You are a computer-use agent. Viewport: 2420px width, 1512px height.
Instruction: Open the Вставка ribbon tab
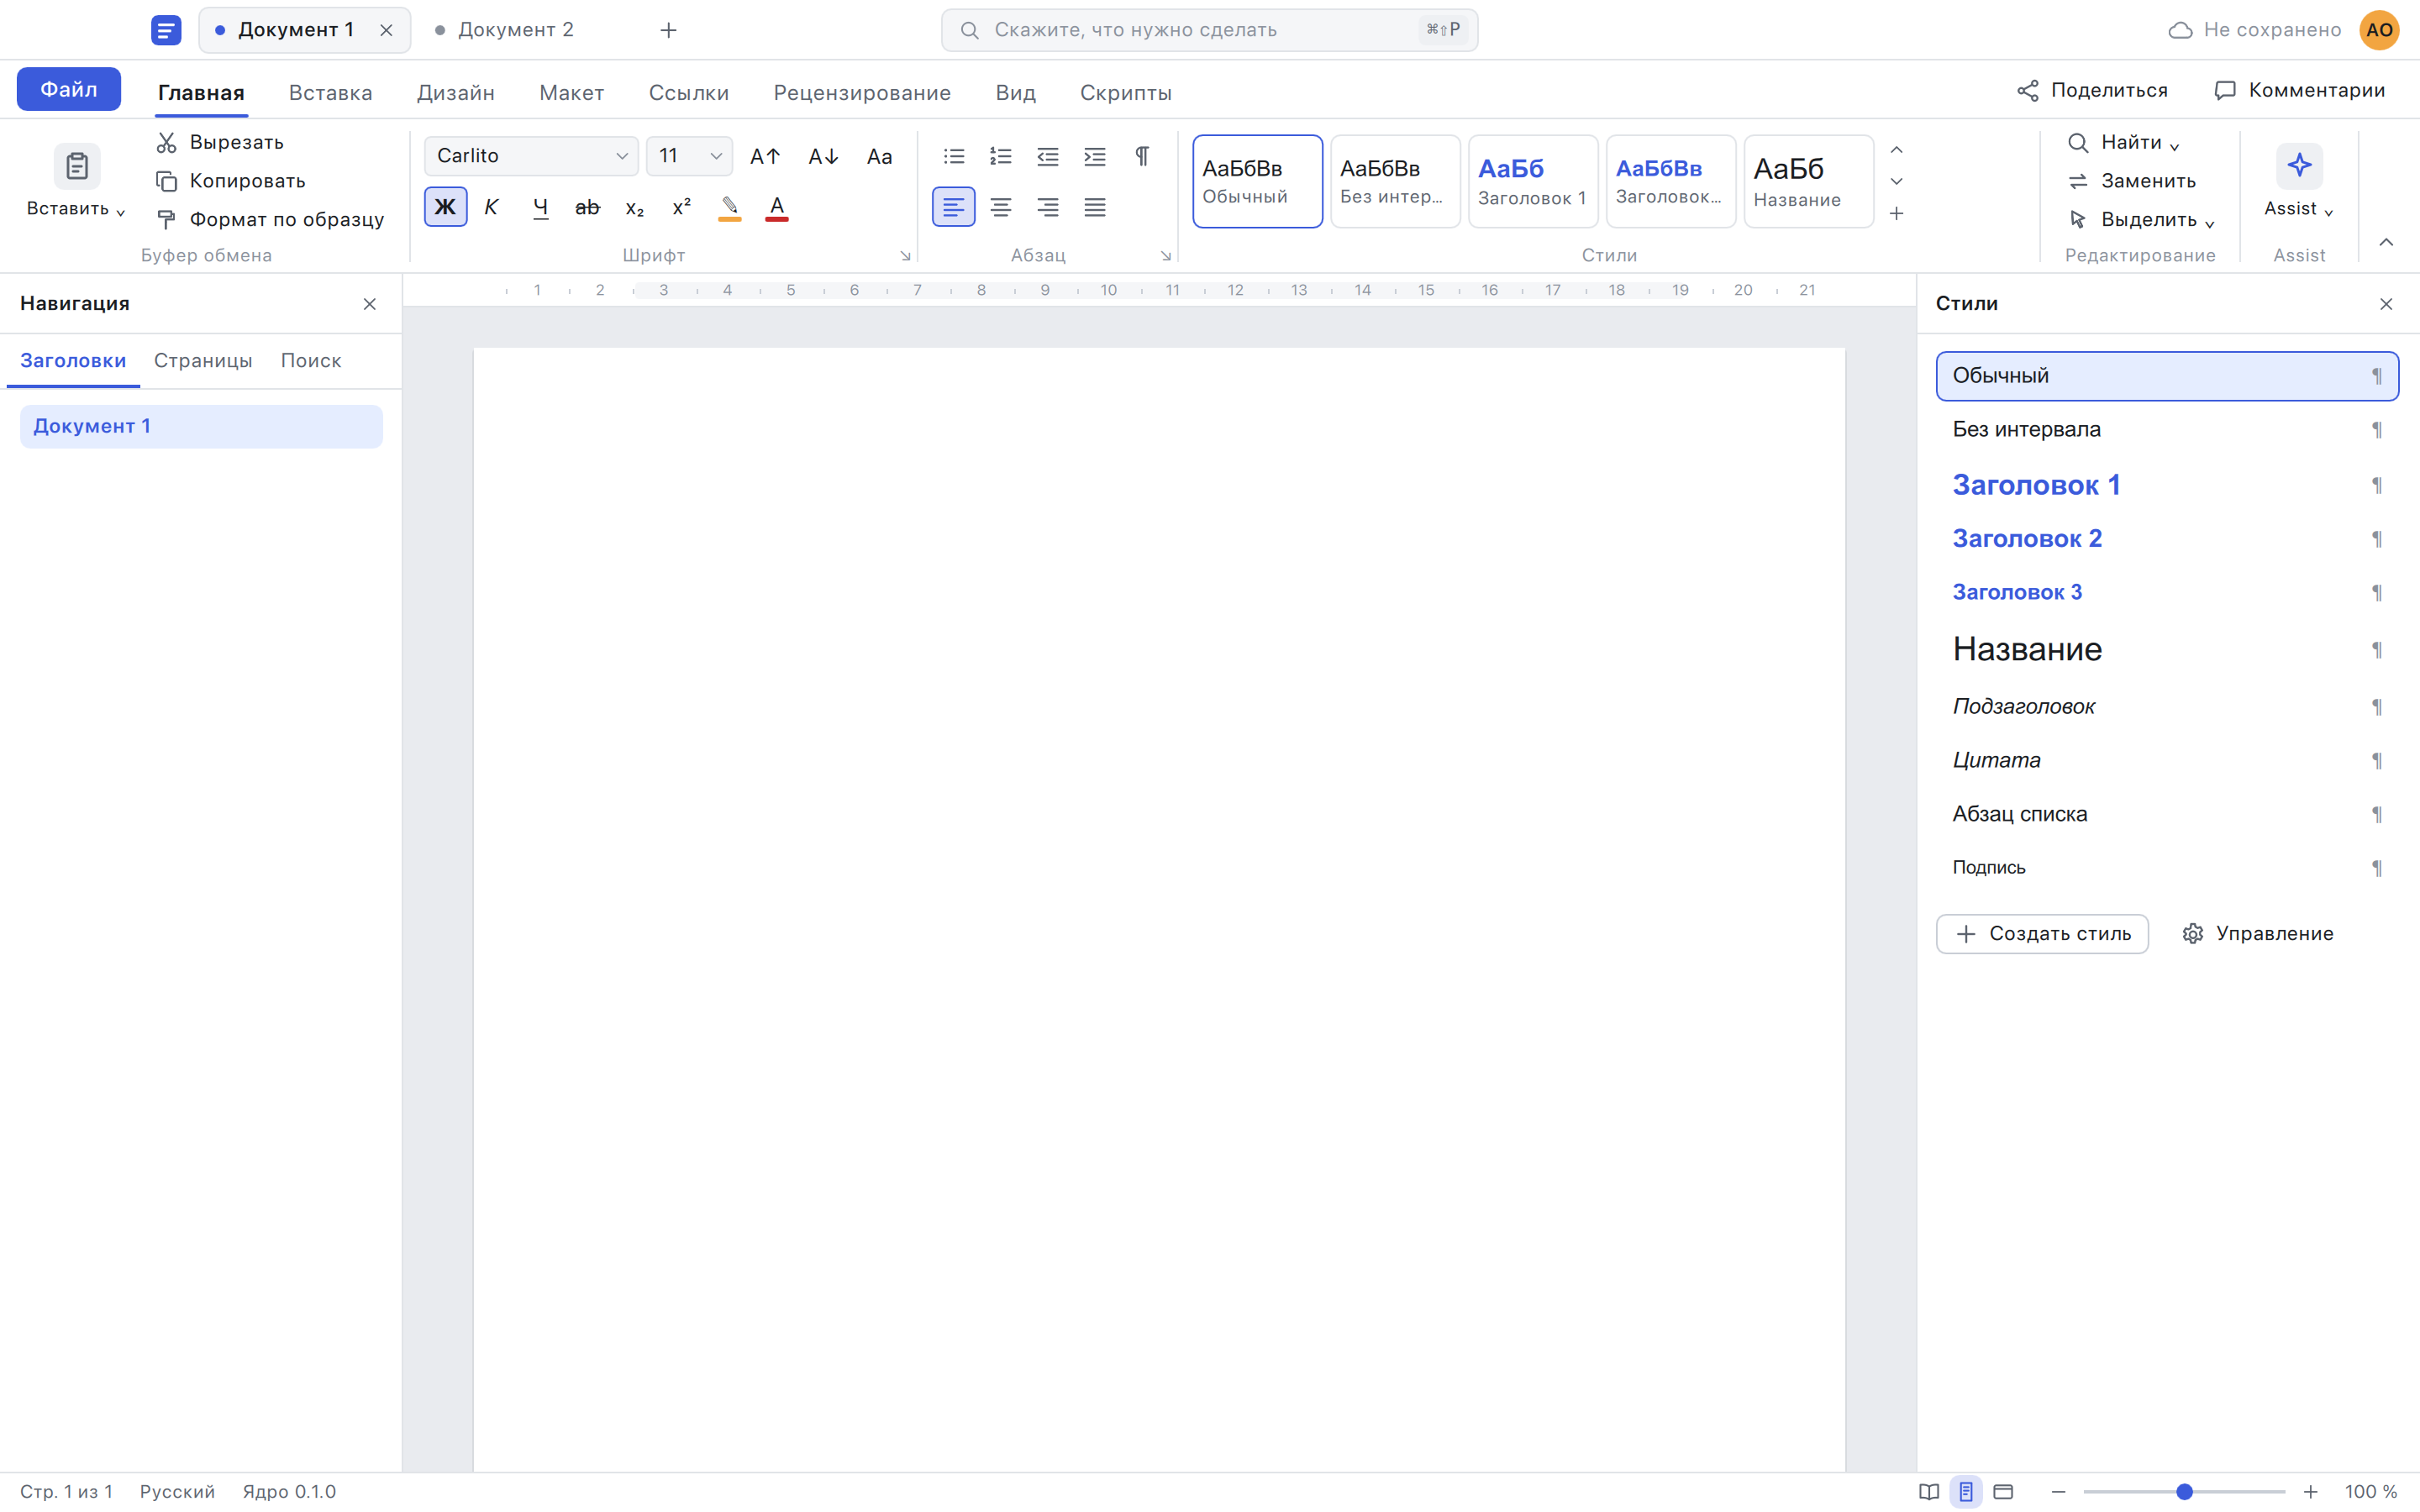click(330, 92)
